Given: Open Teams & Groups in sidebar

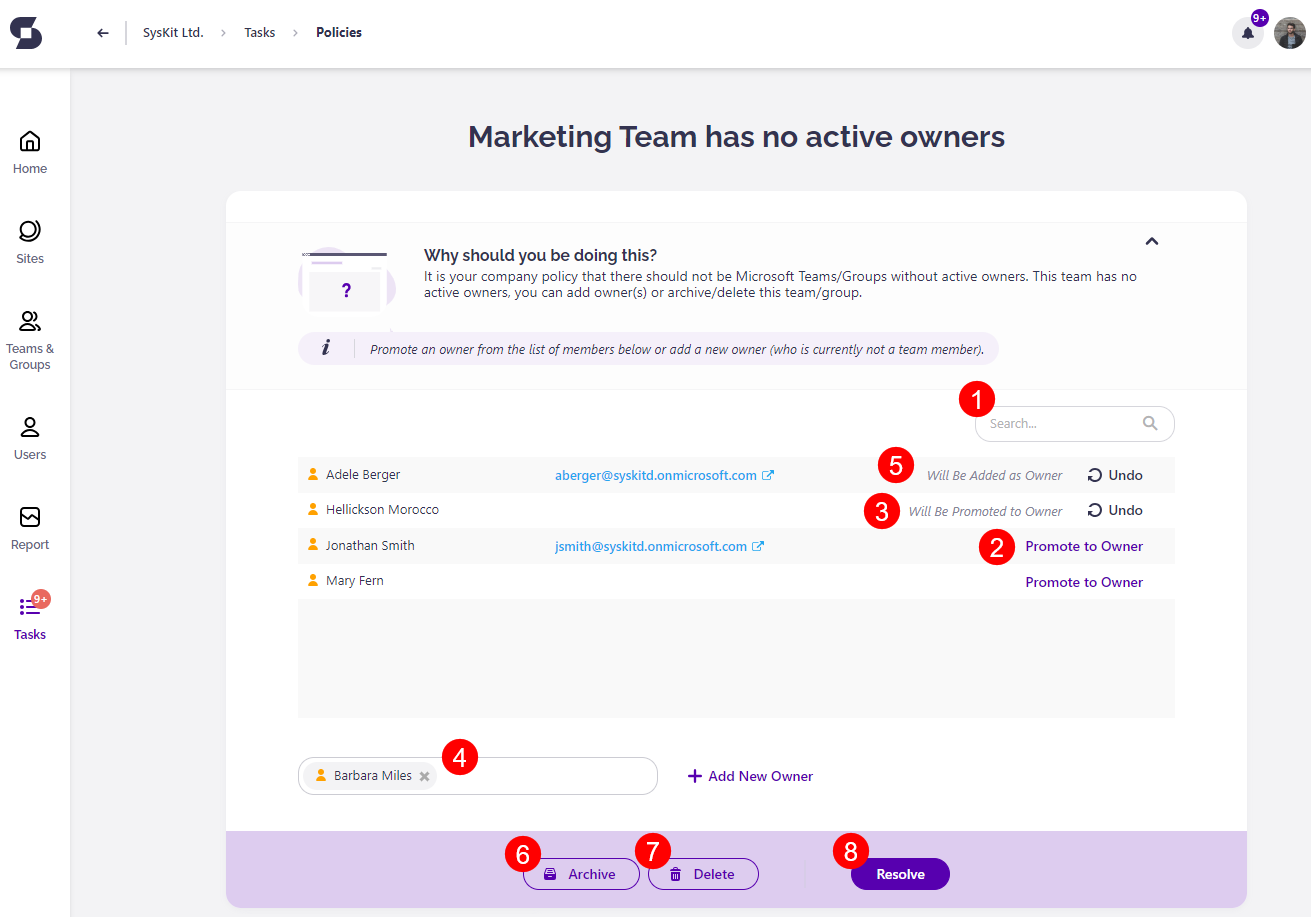Looking at the screenshot, I should pyautogui.click(x=30, y=340).
